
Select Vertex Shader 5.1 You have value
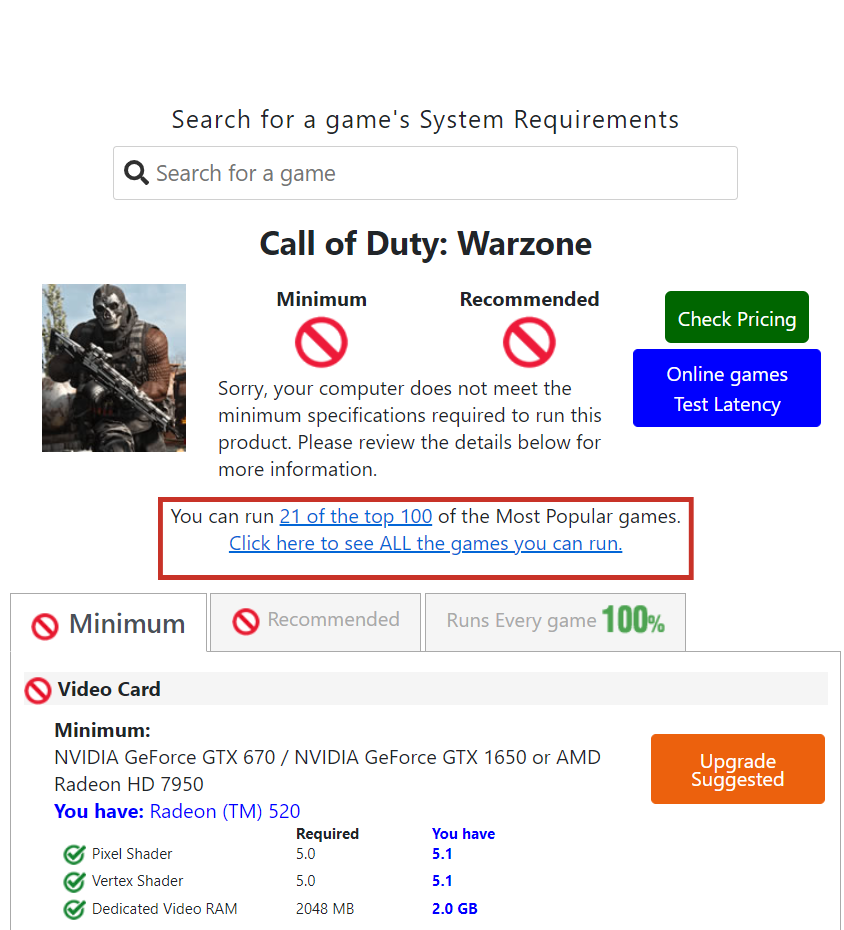[x=442, y=881]
